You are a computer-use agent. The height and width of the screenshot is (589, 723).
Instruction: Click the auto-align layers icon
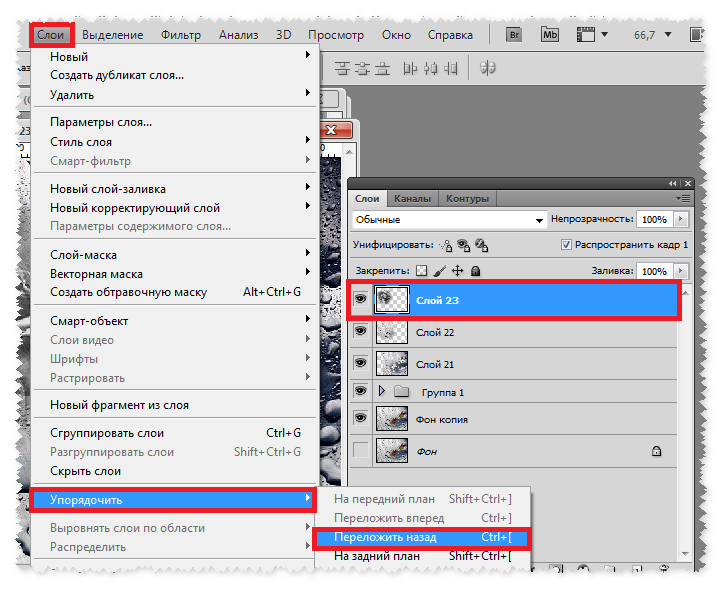click(x=487, y=68)
